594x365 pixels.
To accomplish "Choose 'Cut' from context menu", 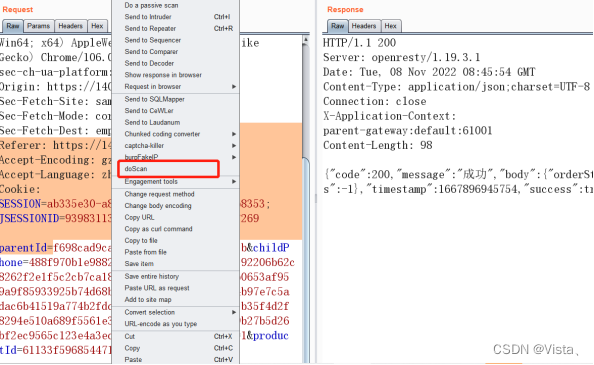I will [176, 337].
